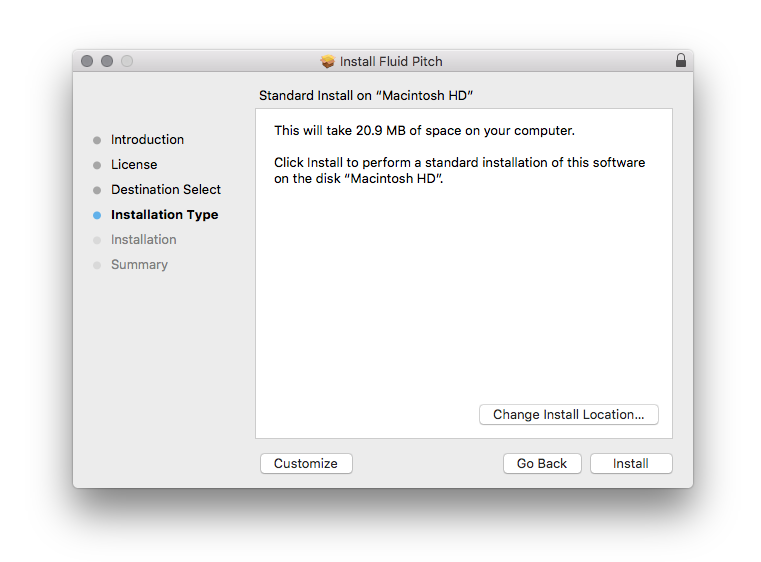Select the Installation Type step label
The image size is (761, 562).
click(x=164, y=215)
